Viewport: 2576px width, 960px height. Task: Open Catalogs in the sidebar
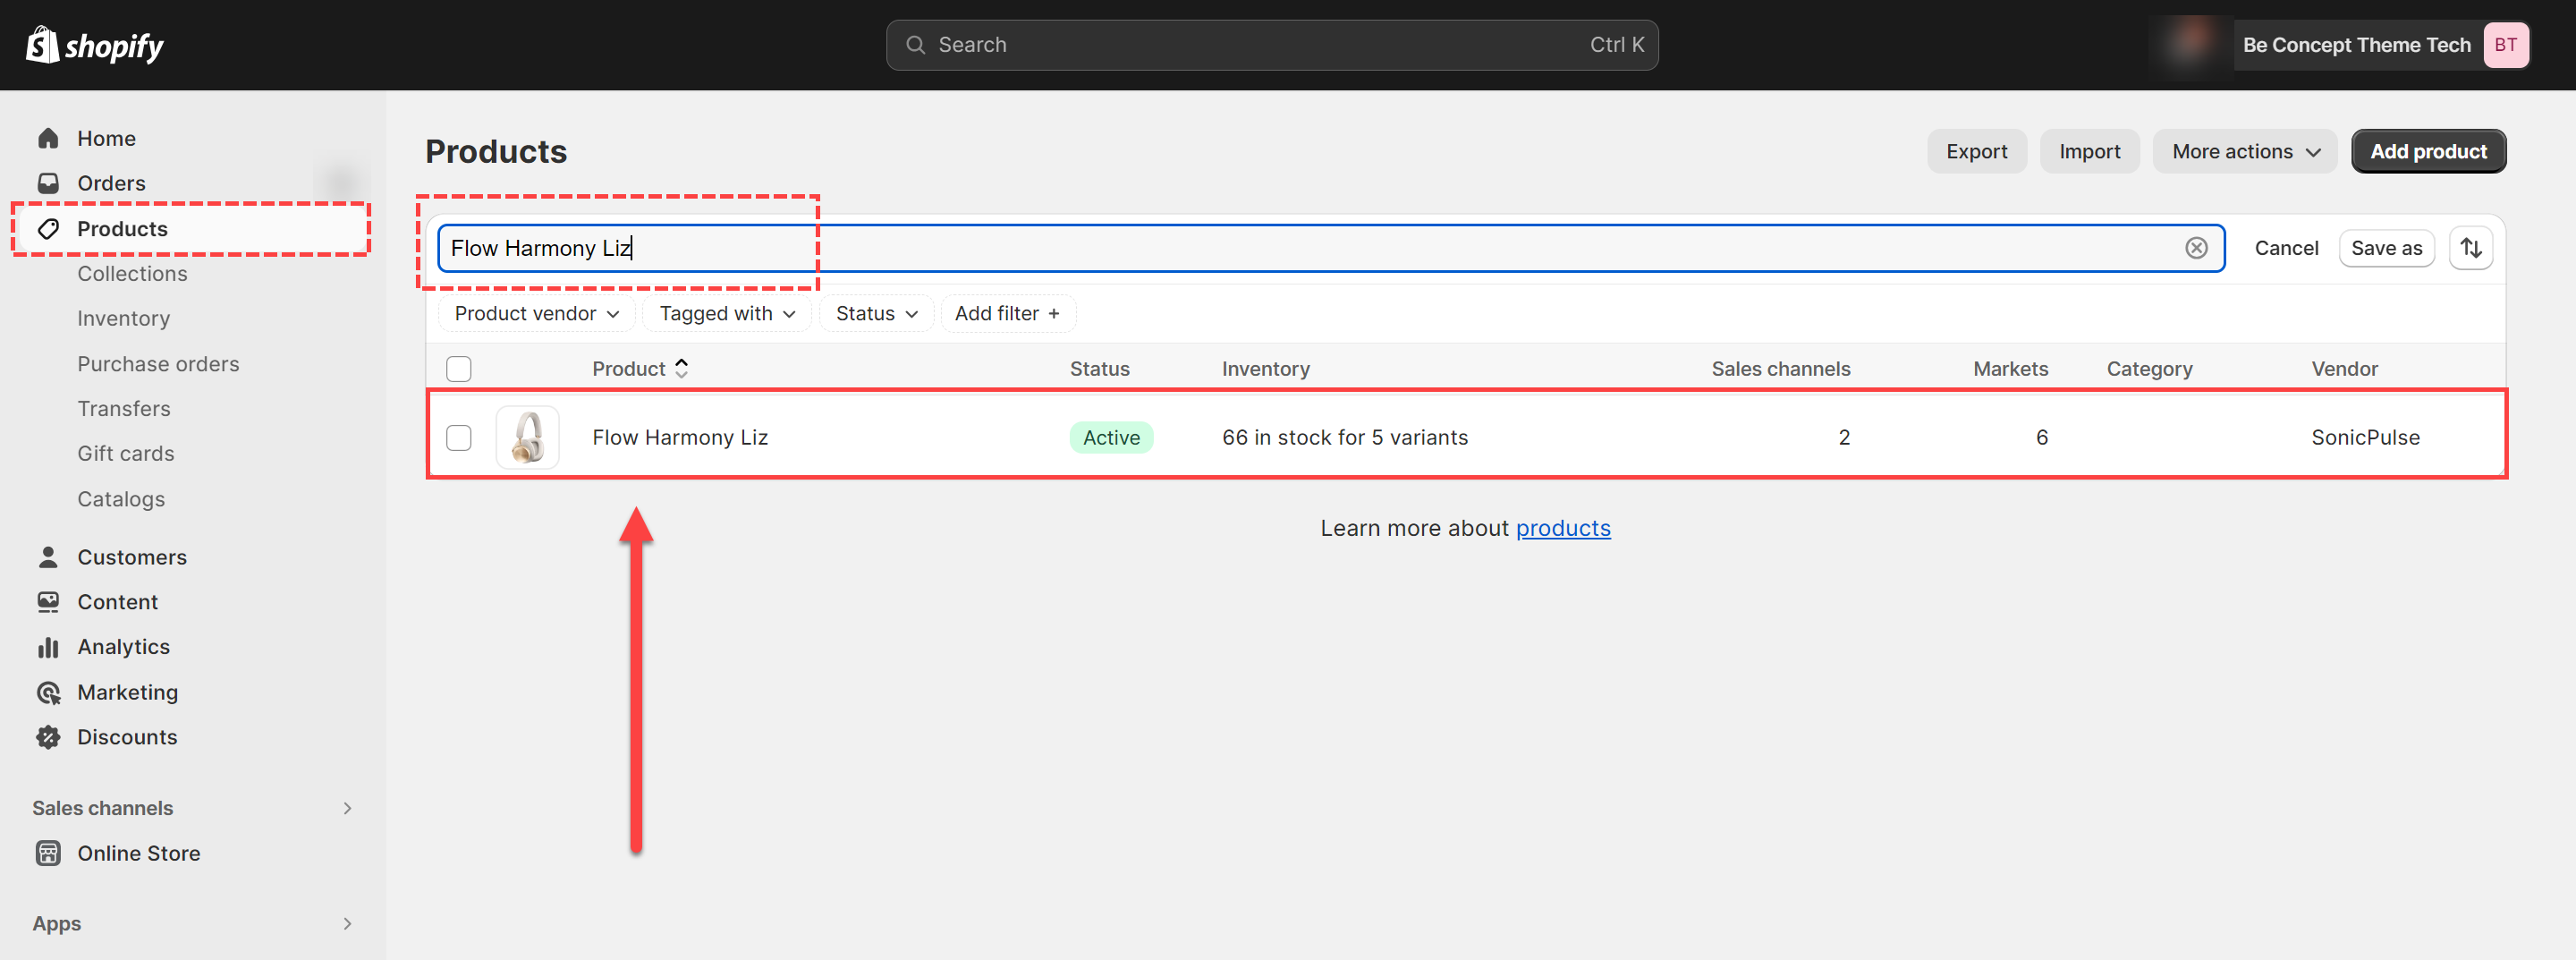pyautogui.click(x=121, y=499)
